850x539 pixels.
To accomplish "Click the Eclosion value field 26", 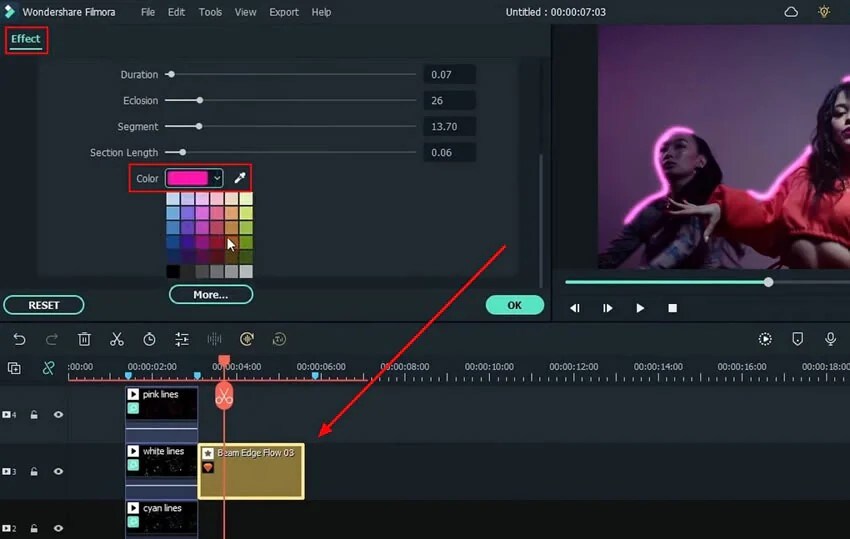I will click(x=449, y=100).
